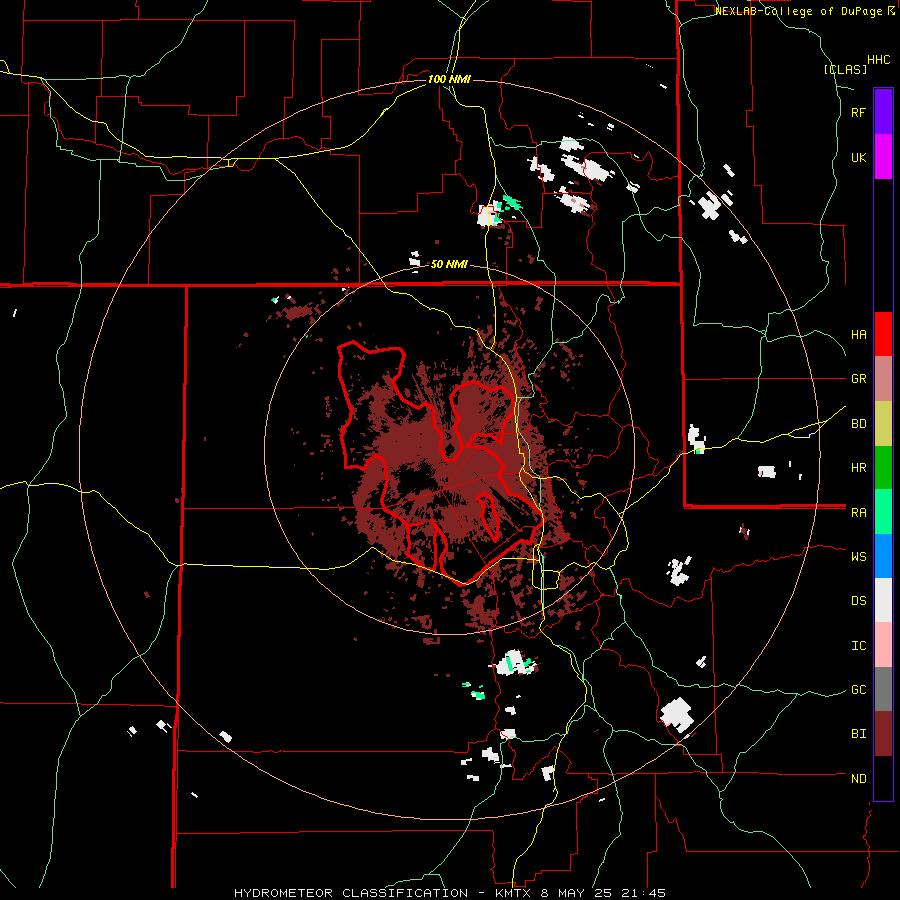The width and height of the screenshot is (900, 900).
Task: Click the HR legend label
Action: tap(858, 468)
